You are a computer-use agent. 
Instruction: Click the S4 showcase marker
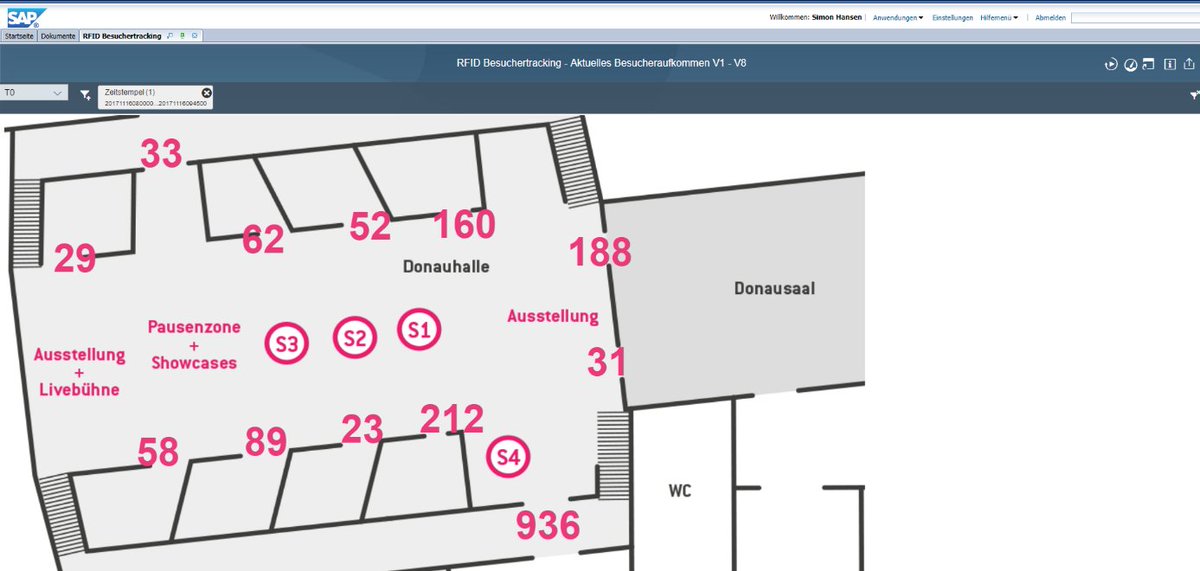(x=508, y=457)
